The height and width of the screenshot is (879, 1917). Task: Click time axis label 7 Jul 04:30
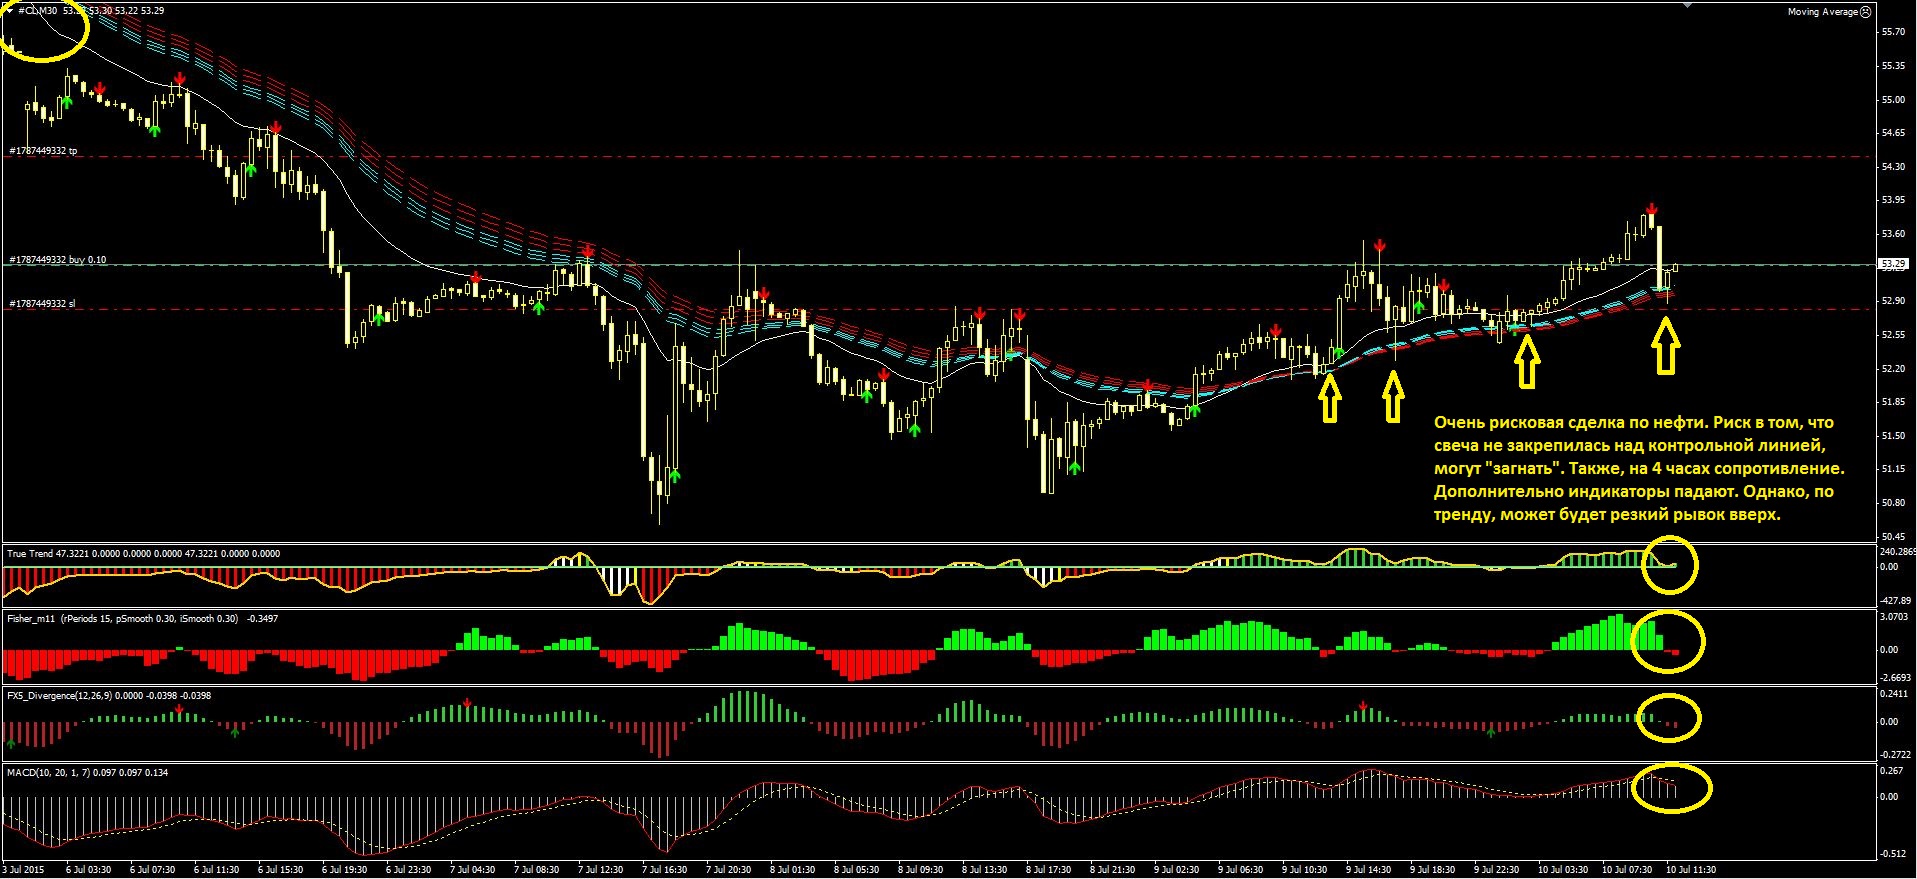click(x=472, y=870)
